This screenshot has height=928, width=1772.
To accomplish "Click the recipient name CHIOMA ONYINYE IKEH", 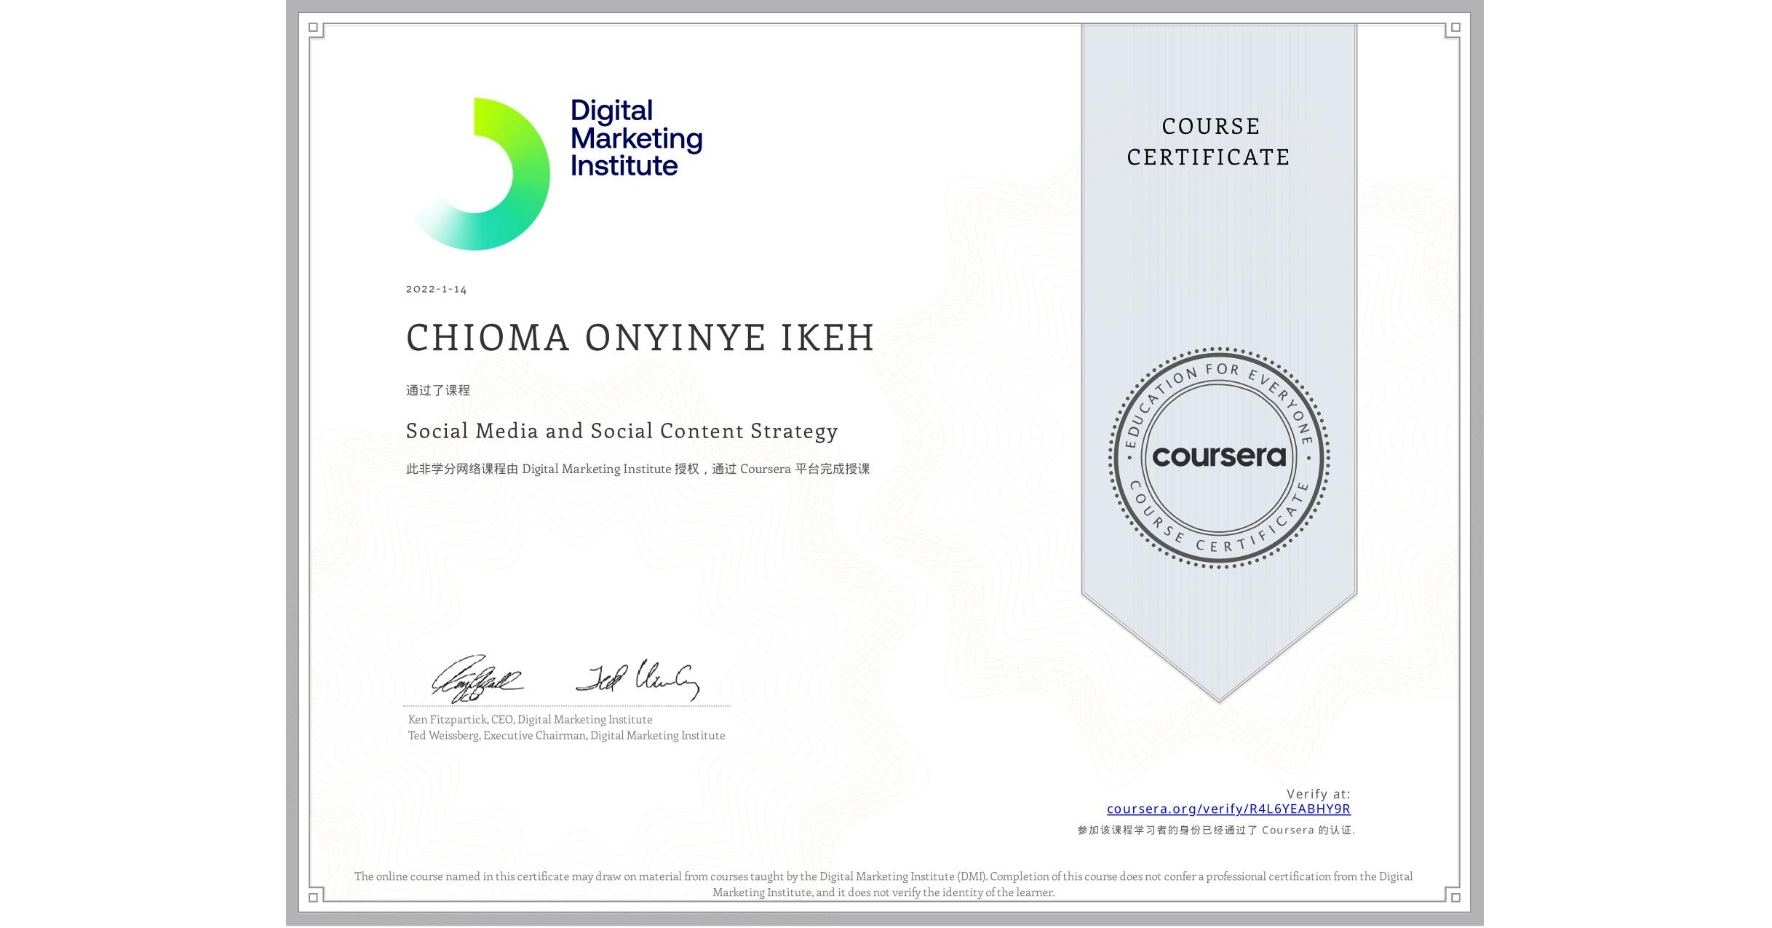I will click(640, 338).
